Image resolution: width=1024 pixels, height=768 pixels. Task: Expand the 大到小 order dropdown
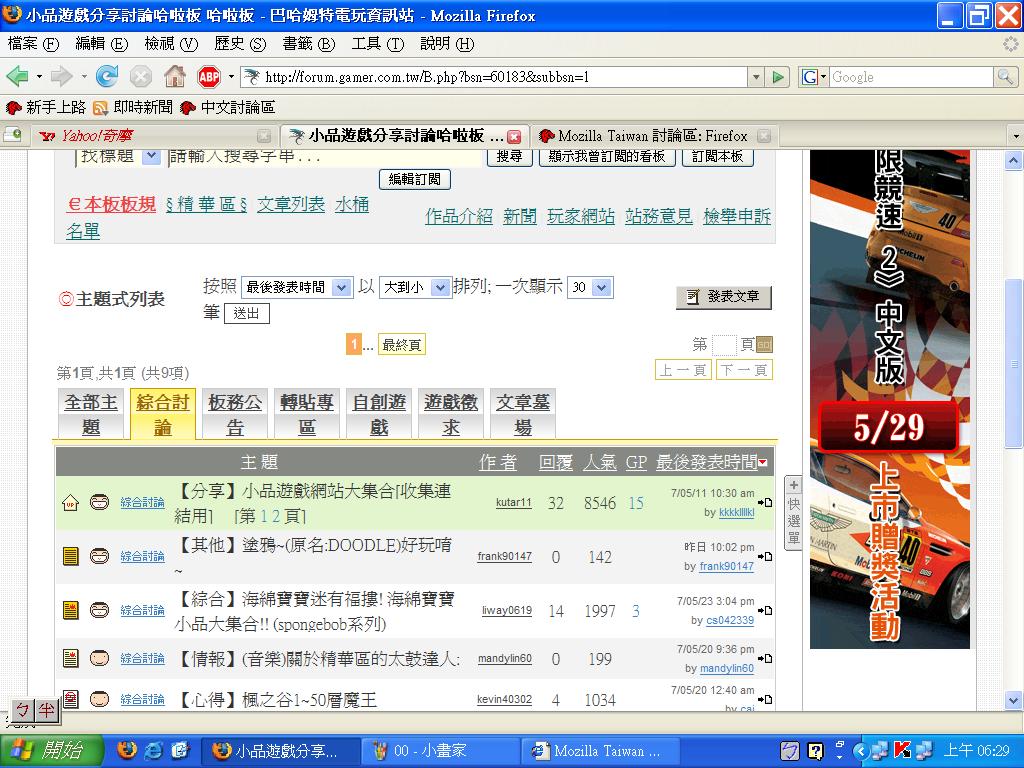click(x=415, y=288)
